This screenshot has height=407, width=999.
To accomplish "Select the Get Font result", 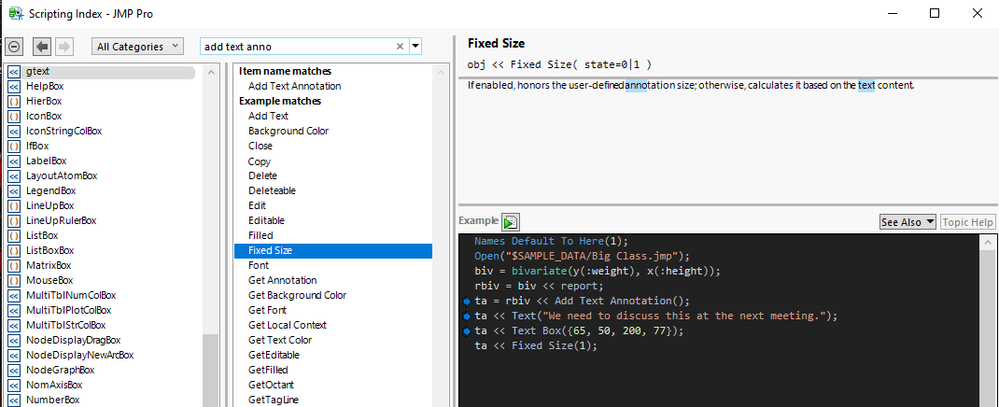I will pos(268,310).
